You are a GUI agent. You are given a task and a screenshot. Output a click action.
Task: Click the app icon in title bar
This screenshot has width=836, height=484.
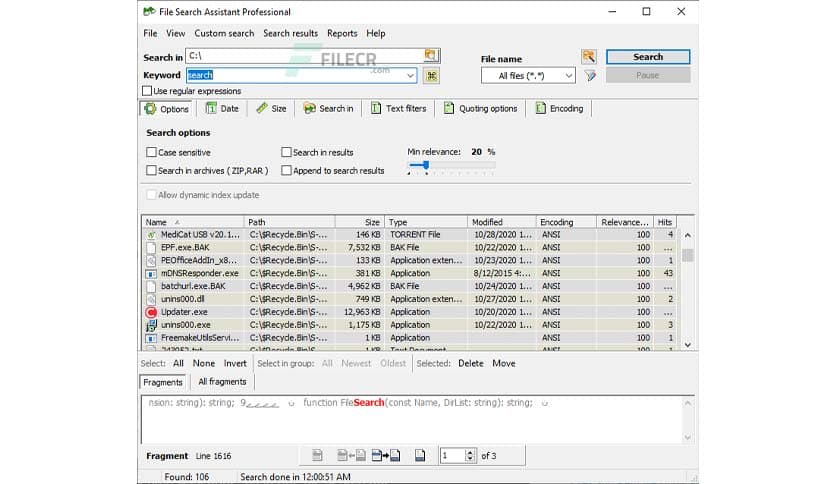click(149, 11)
